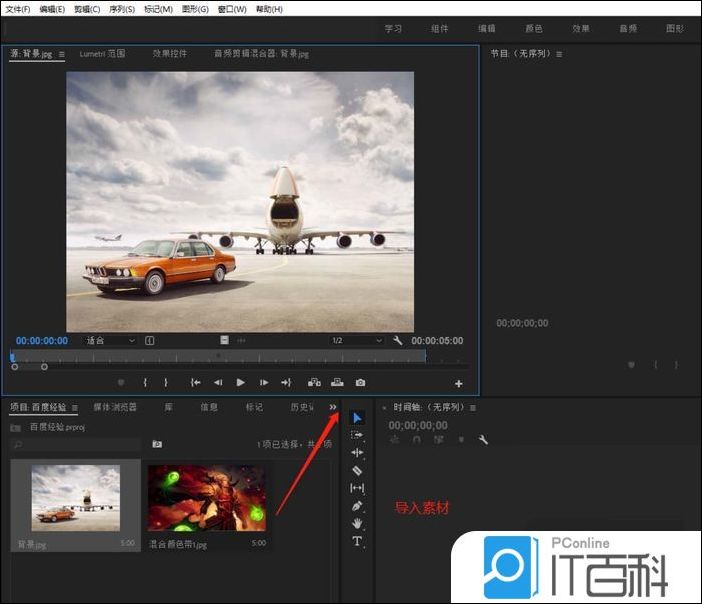Open the 效果 workspace

coord(581,29)
